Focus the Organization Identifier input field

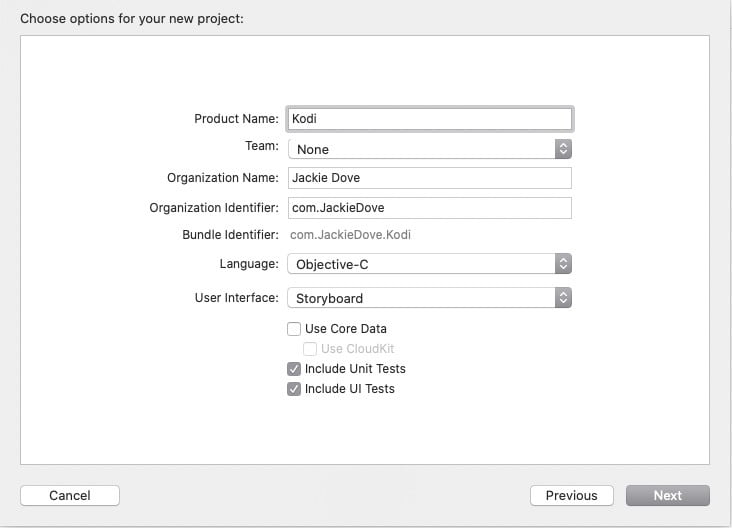[x=429, y=208]
